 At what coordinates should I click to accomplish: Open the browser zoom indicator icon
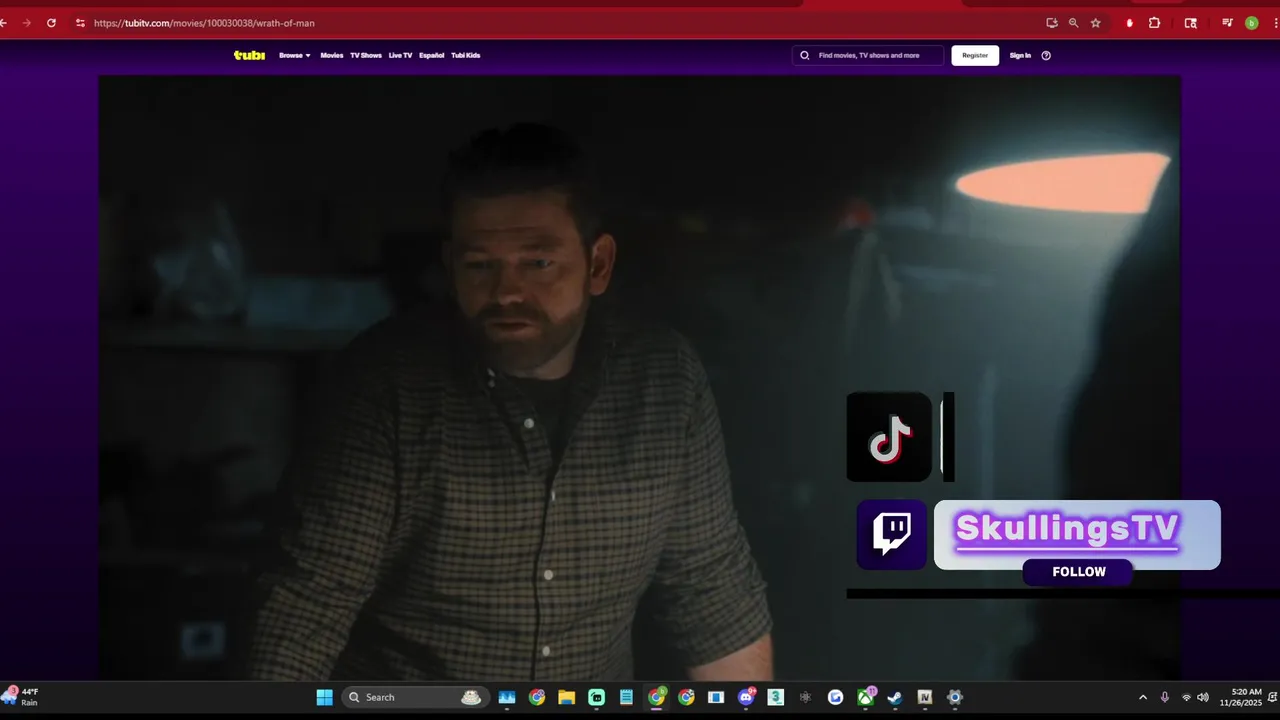(1073, 22)
